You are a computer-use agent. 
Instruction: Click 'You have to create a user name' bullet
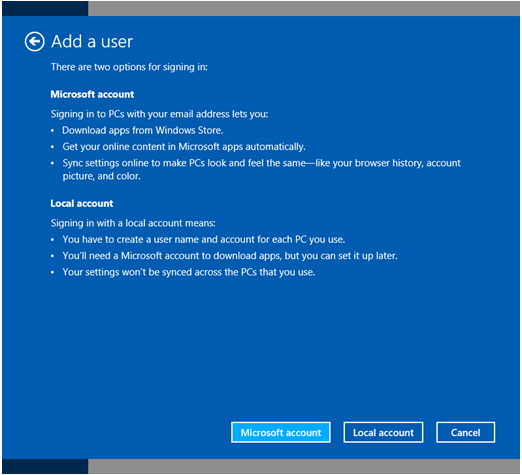coord(204,239)
